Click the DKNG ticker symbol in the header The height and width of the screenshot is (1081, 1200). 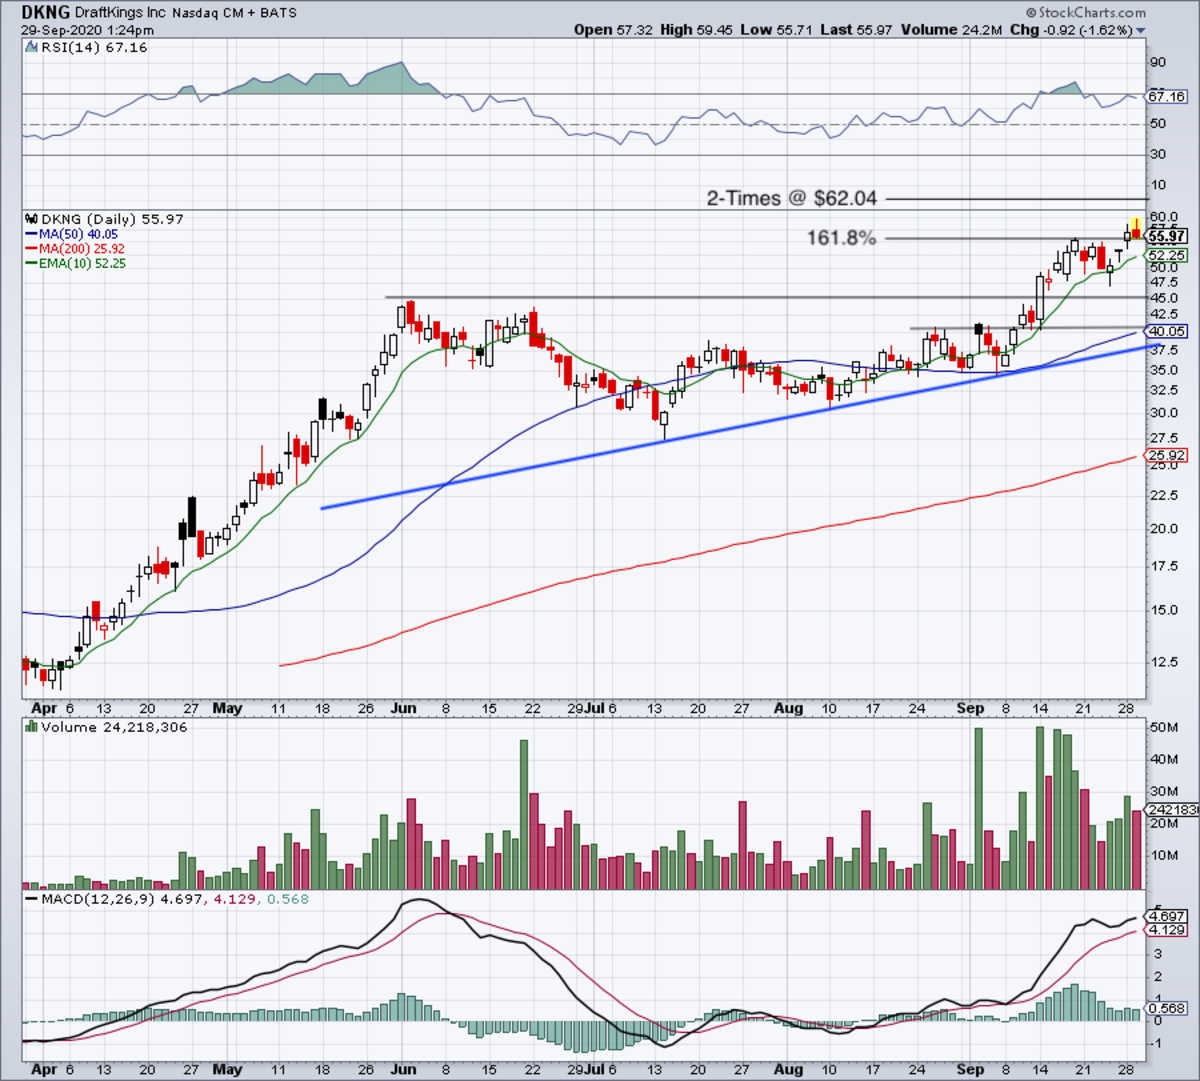coord(46,13)
